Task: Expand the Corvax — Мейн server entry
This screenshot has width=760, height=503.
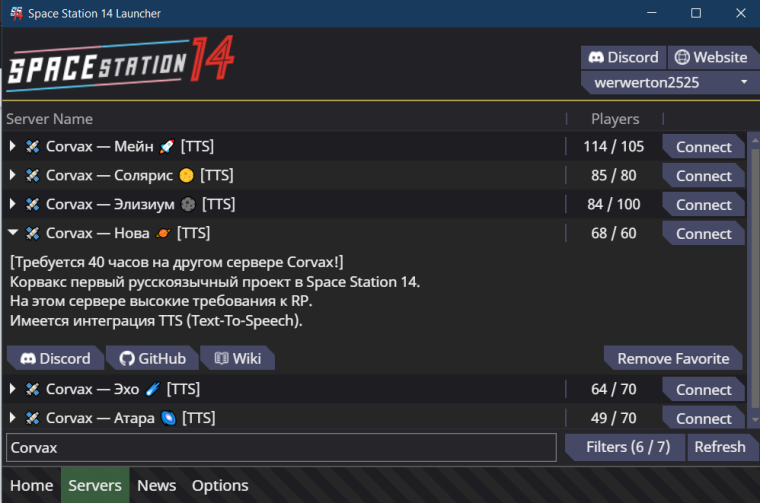Action: coord(13,146)
